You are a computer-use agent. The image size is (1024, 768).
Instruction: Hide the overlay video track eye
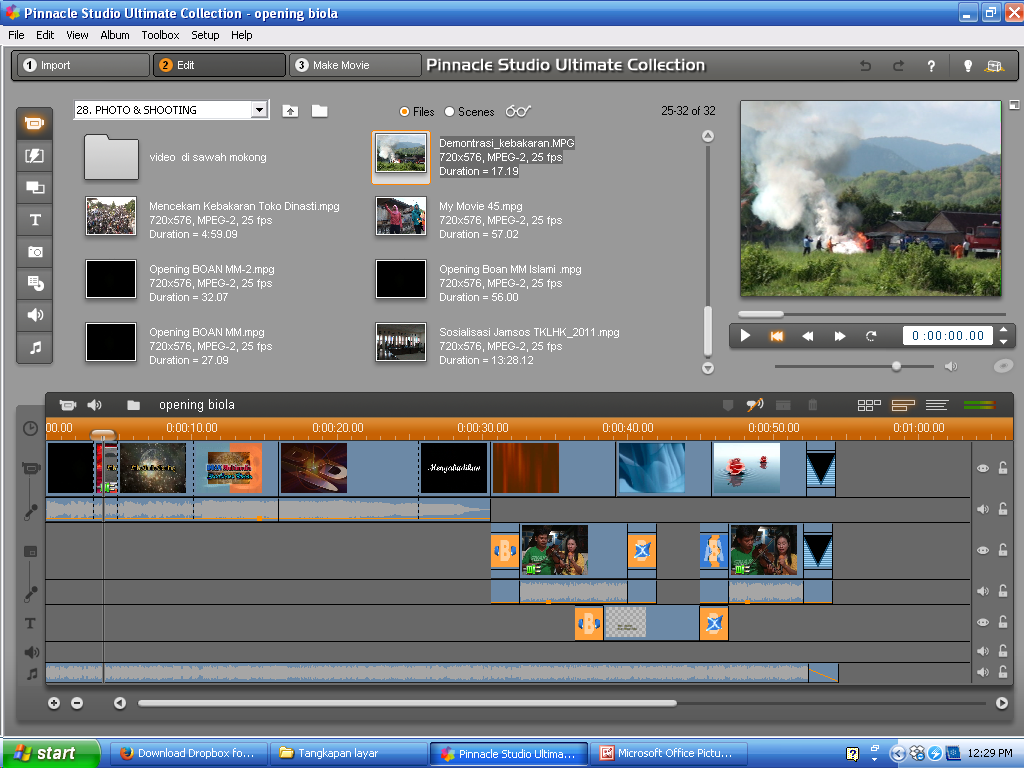(x=983, y=551)
